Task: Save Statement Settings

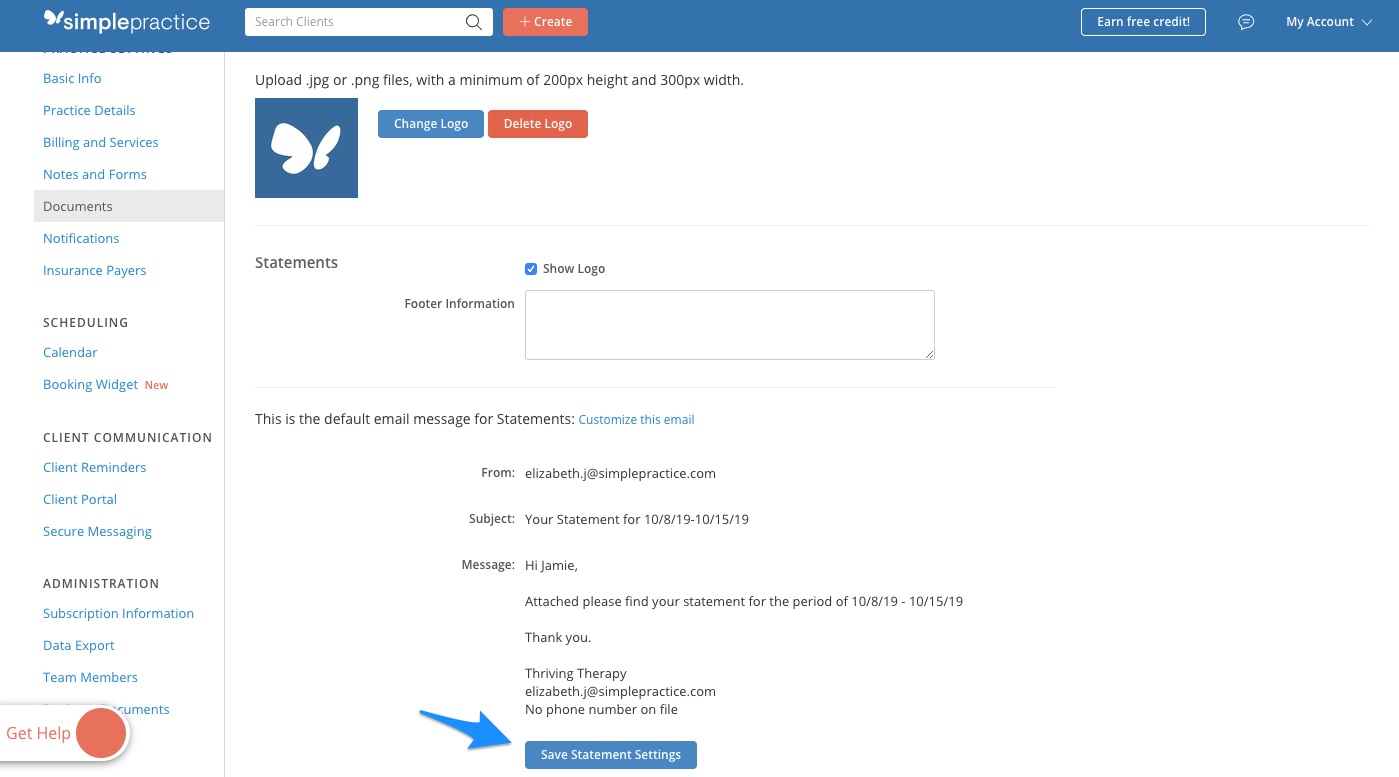Action: [x=610, y=754]
